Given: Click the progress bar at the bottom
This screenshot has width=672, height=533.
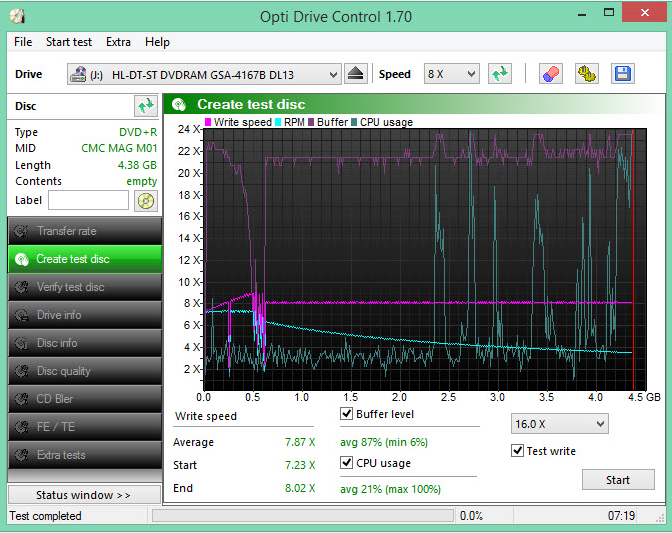Looking at the screenshot, I should [303, 515].
